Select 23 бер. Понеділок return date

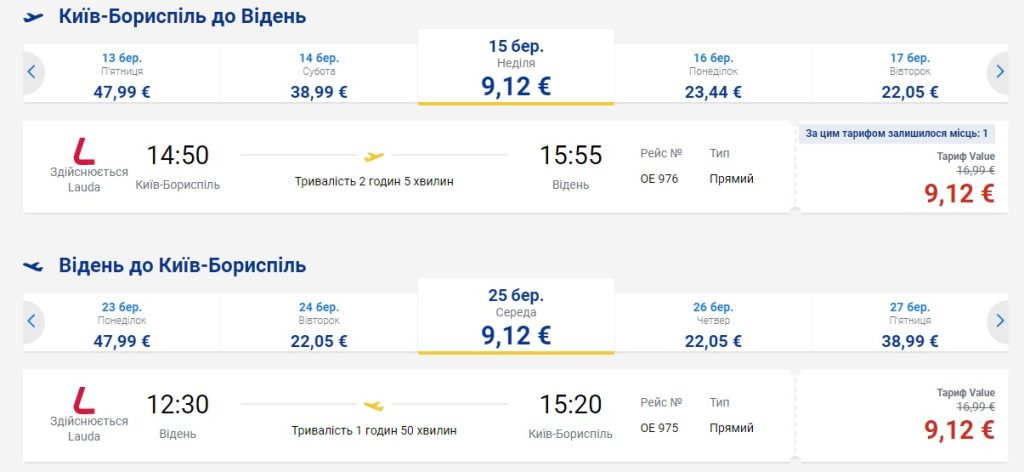pos(122,324)
